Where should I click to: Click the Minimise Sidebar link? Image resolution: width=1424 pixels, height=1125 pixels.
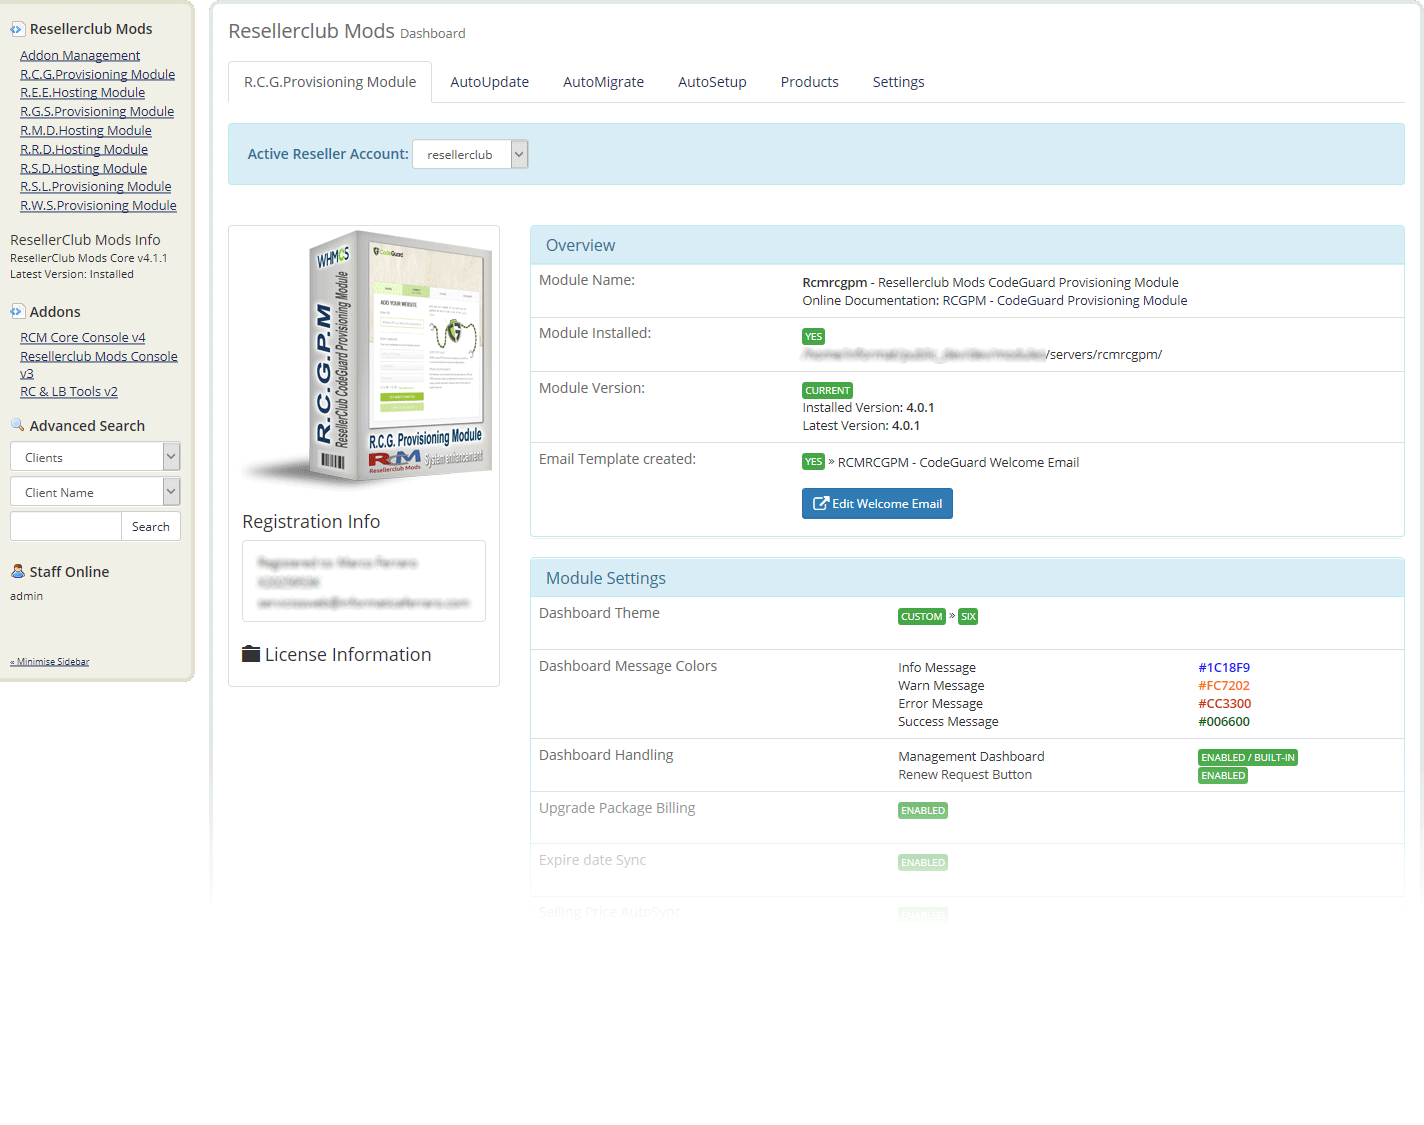(x=50, y=661)
